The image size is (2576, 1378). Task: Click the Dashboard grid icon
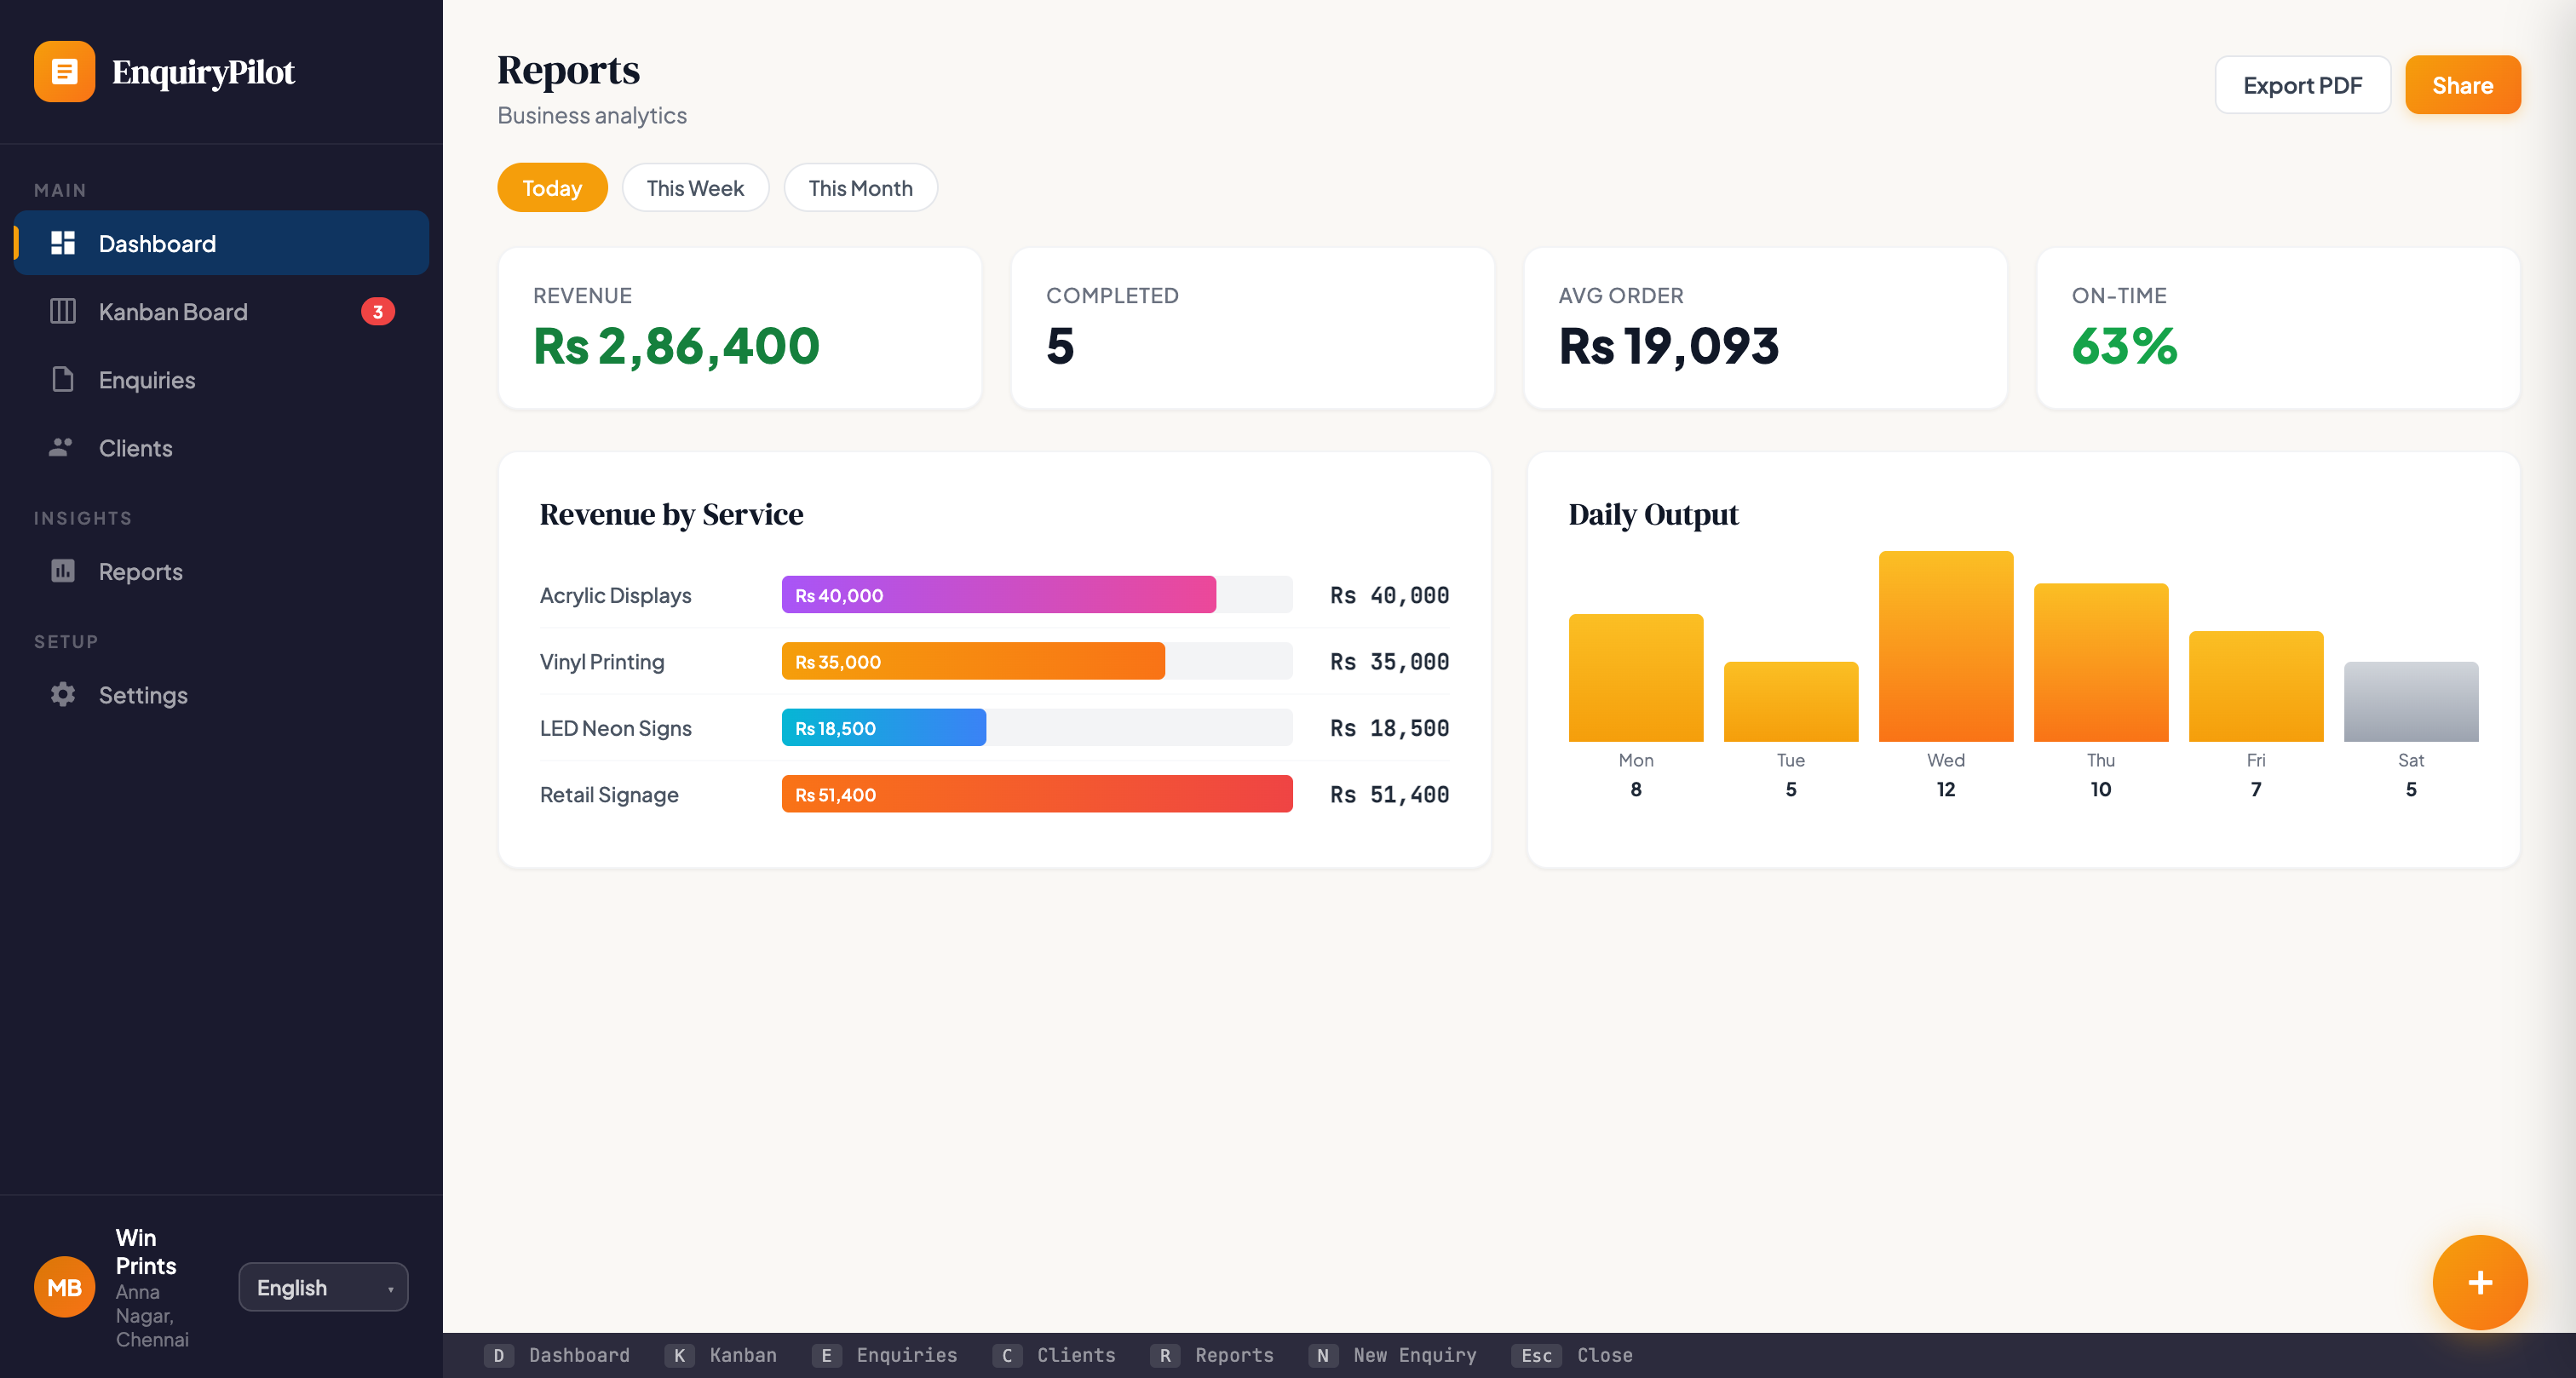[63, 243]
